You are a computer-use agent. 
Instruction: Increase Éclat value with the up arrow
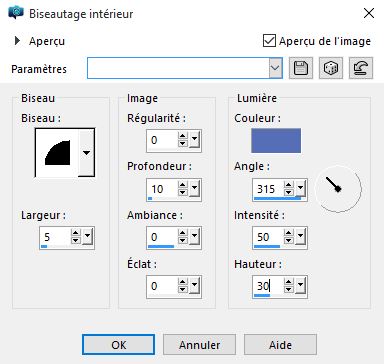[x=183, y=282]
